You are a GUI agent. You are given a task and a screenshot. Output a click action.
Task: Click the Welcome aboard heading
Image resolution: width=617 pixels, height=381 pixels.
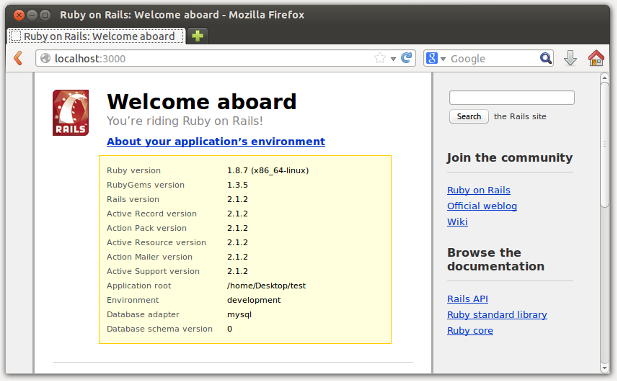202,102
